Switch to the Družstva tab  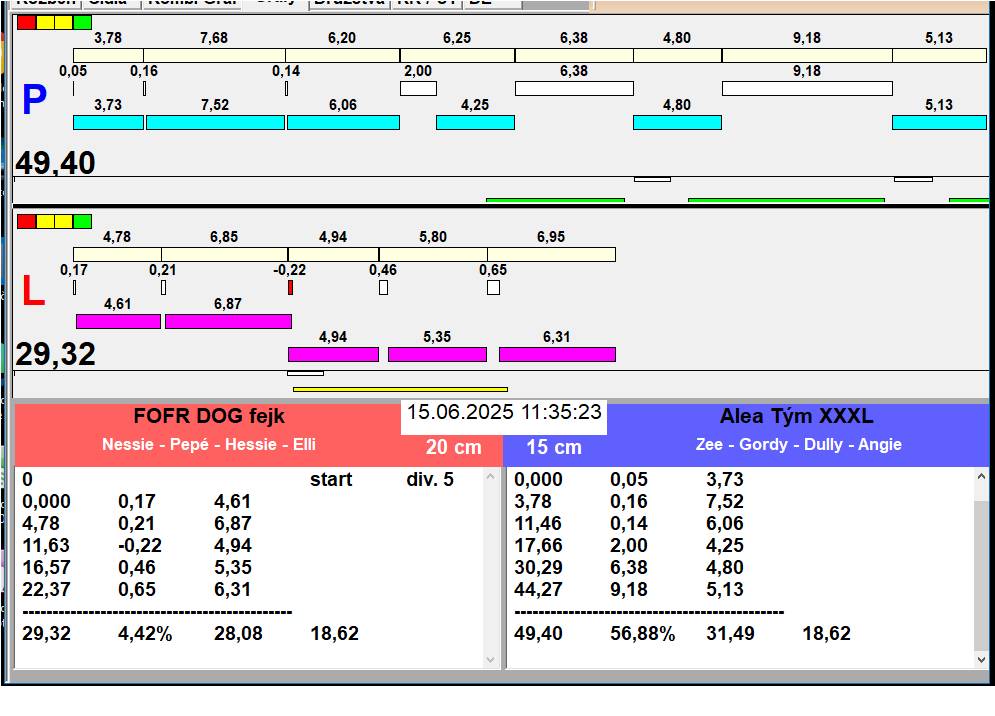point(349,3)
